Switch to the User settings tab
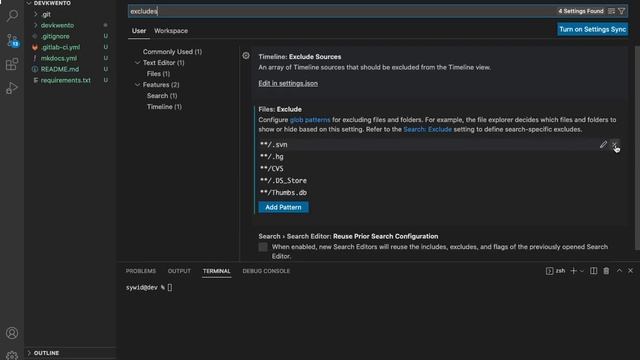 [x=139, y=31]
